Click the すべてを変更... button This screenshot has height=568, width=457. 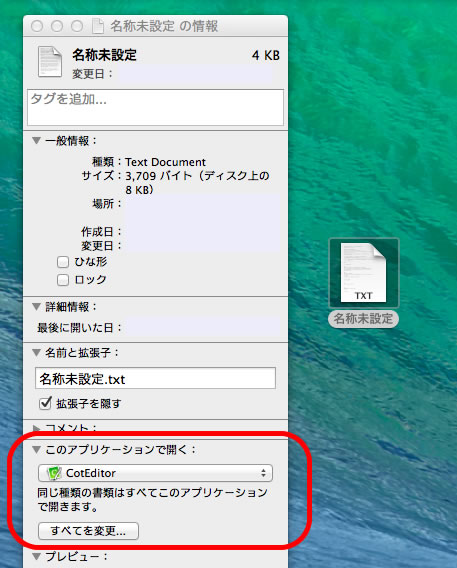click(88, 531)
